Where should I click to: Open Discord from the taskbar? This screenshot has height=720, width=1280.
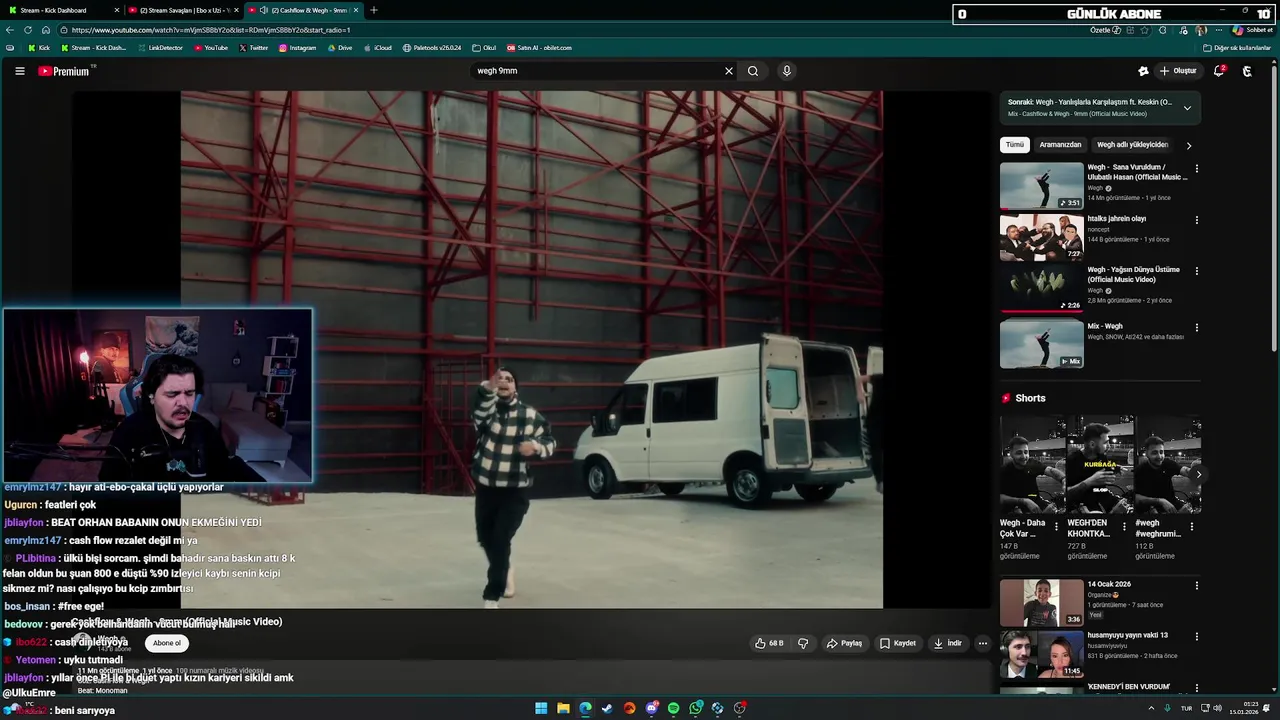tap(651, 708)
